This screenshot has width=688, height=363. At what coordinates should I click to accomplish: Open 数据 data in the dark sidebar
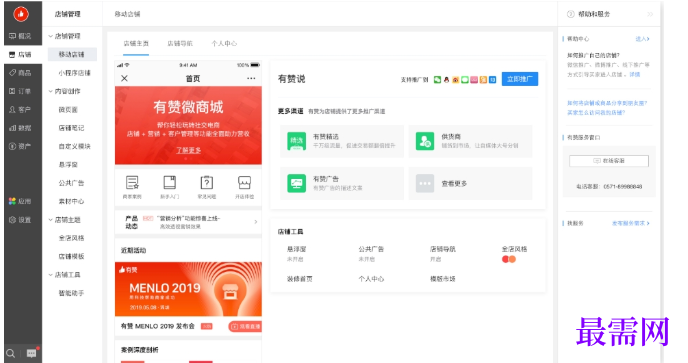21,128
